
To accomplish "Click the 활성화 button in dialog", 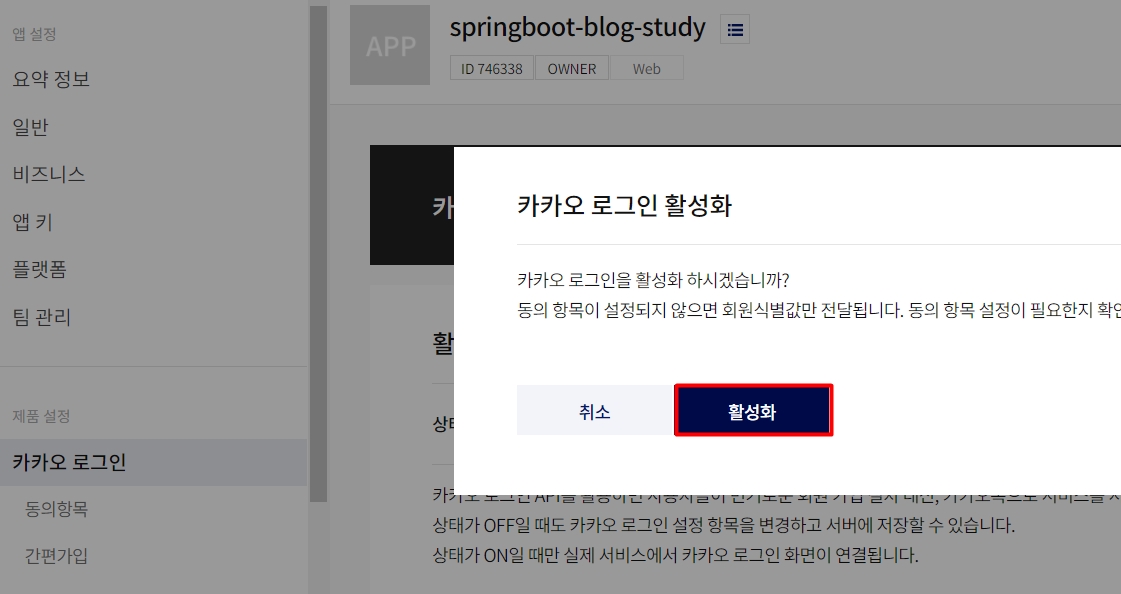I will (x=754, y=410).
